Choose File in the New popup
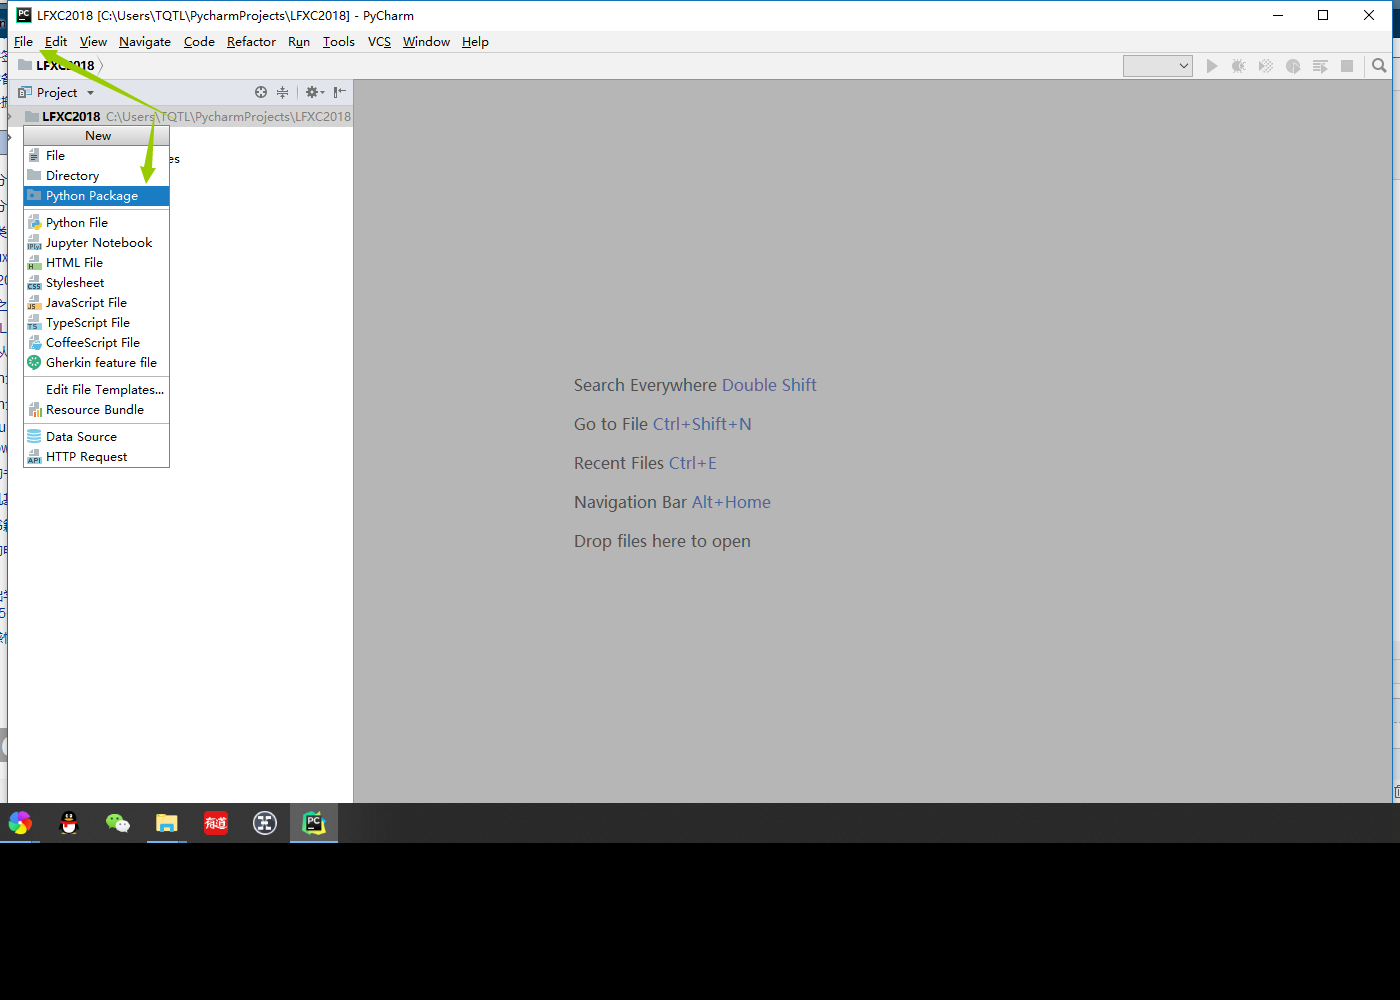The width and height of the screenshot is (1400, 1000). point(97,156)
